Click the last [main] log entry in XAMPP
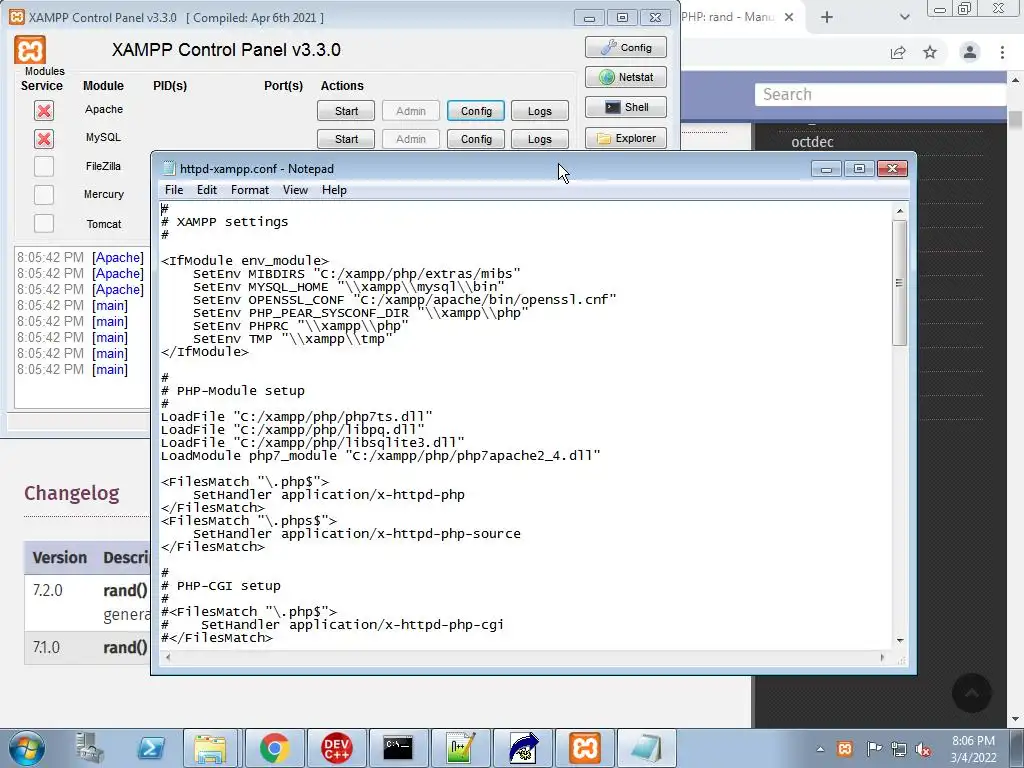 [x=110, y=370]
